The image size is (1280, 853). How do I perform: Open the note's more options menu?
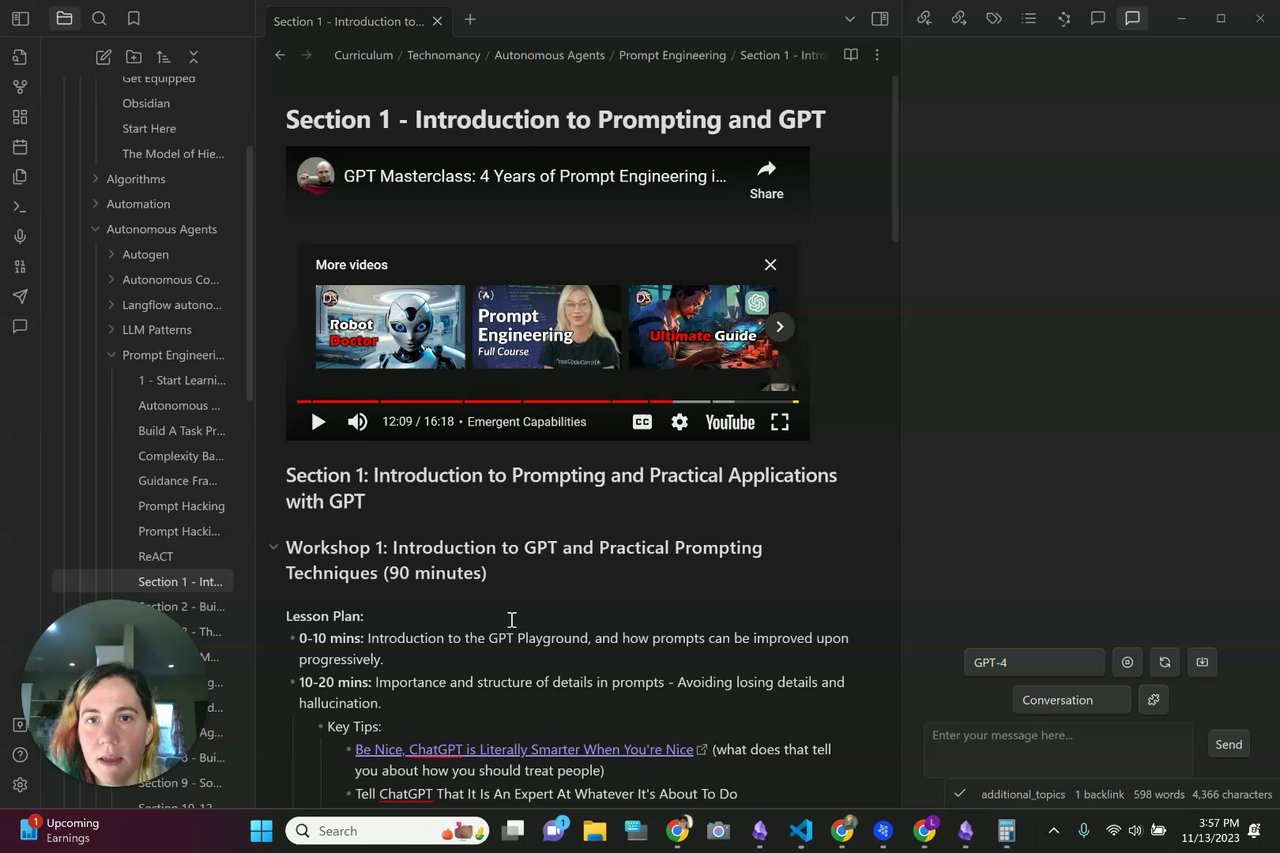[877, 55]
